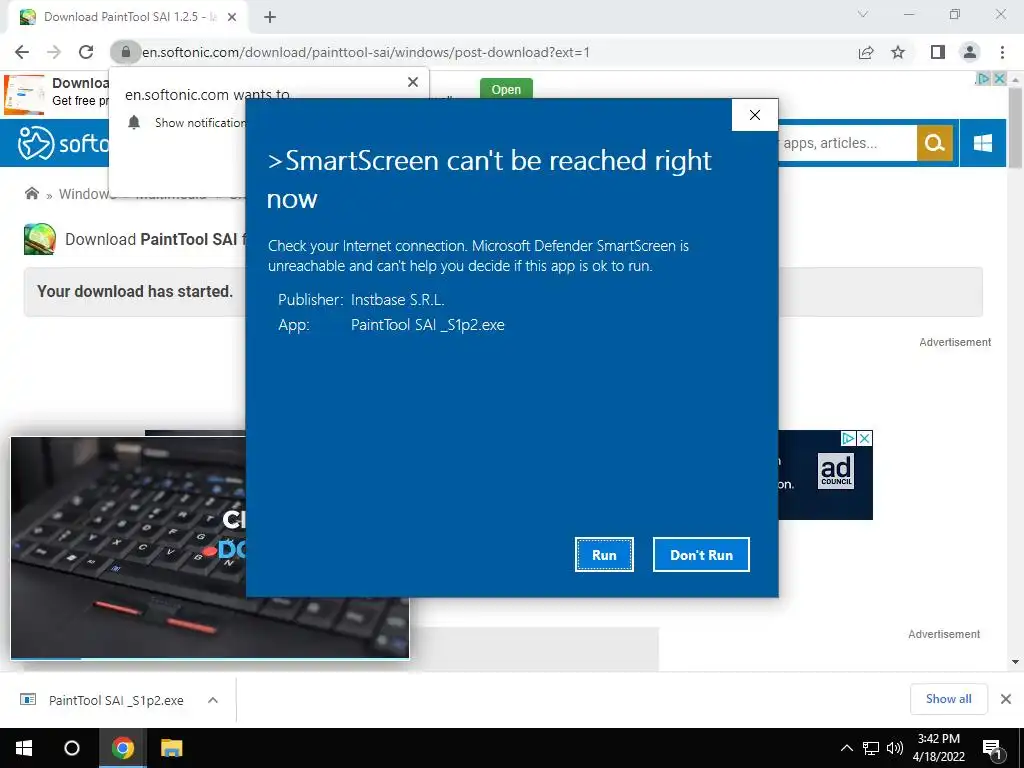Select the Windows platform icon on Softonic
This screenshot has width=1024, height=768.
tap(983, 142)
